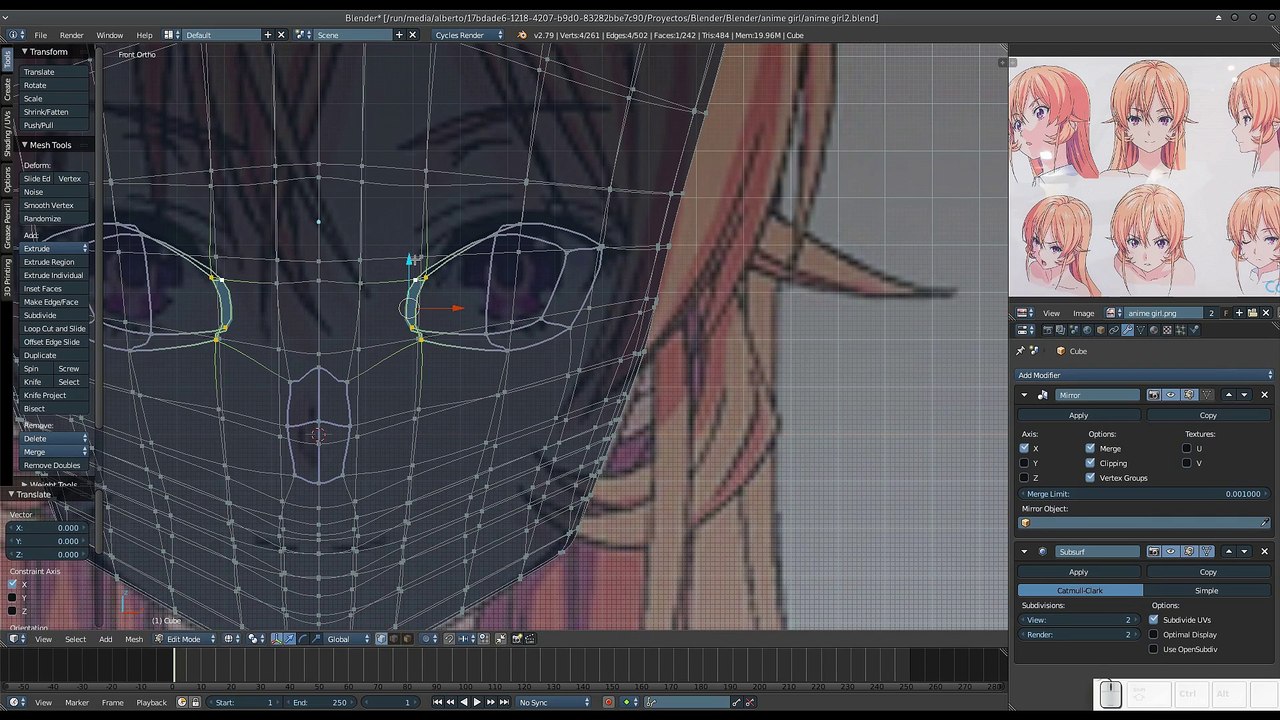The height and width of the screenshot is (720, 1280).
Task: Click the translate manipulator arrow icon
Action: [290, 639]
